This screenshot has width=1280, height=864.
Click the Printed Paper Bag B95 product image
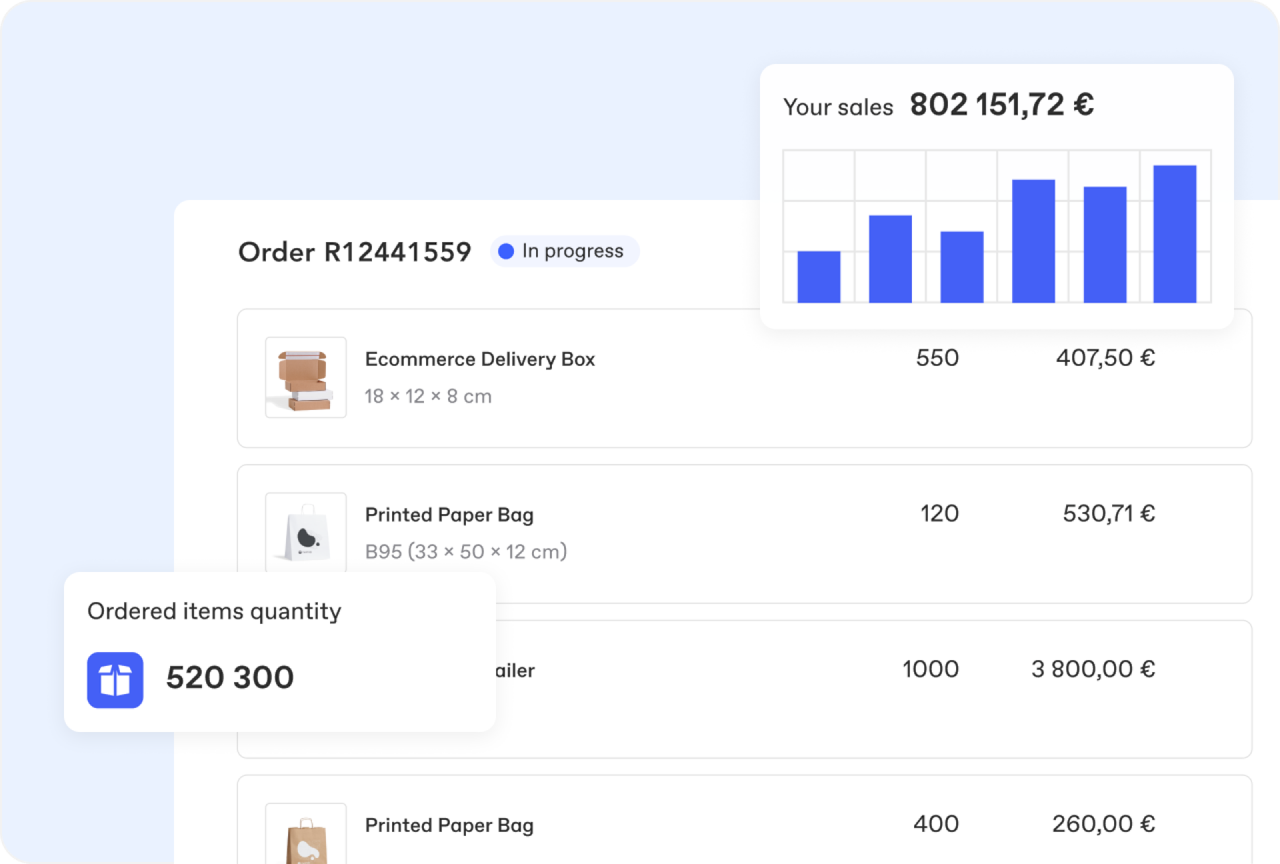(x=305, y=533)
